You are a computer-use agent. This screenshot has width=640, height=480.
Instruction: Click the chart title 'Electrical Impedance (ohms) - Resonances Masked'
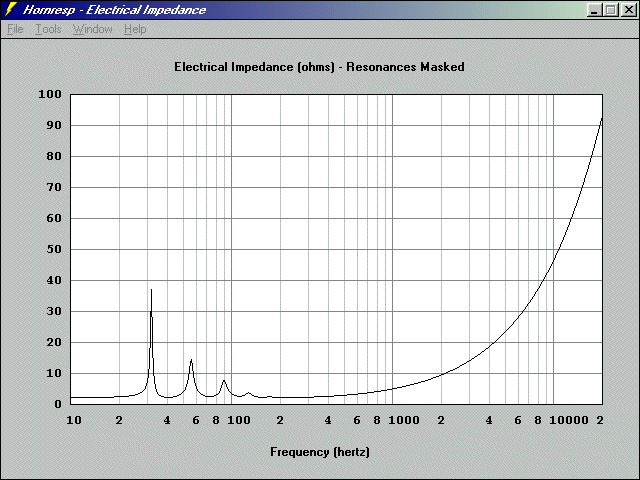click(319, 67)
